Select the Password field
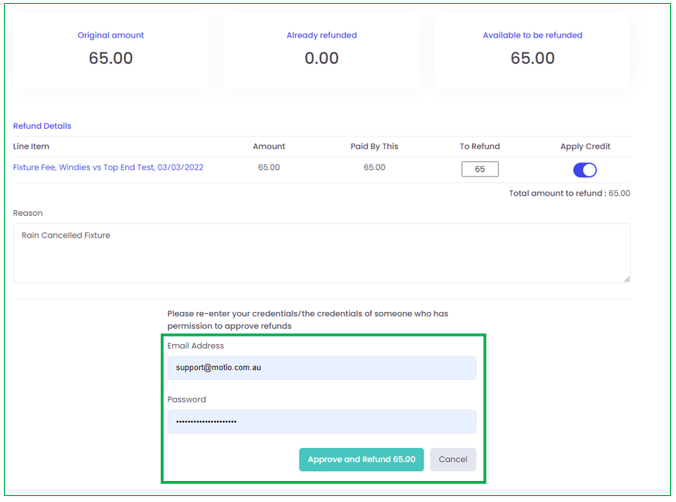This screenshot has height=502, width=676. coord(322,421)
